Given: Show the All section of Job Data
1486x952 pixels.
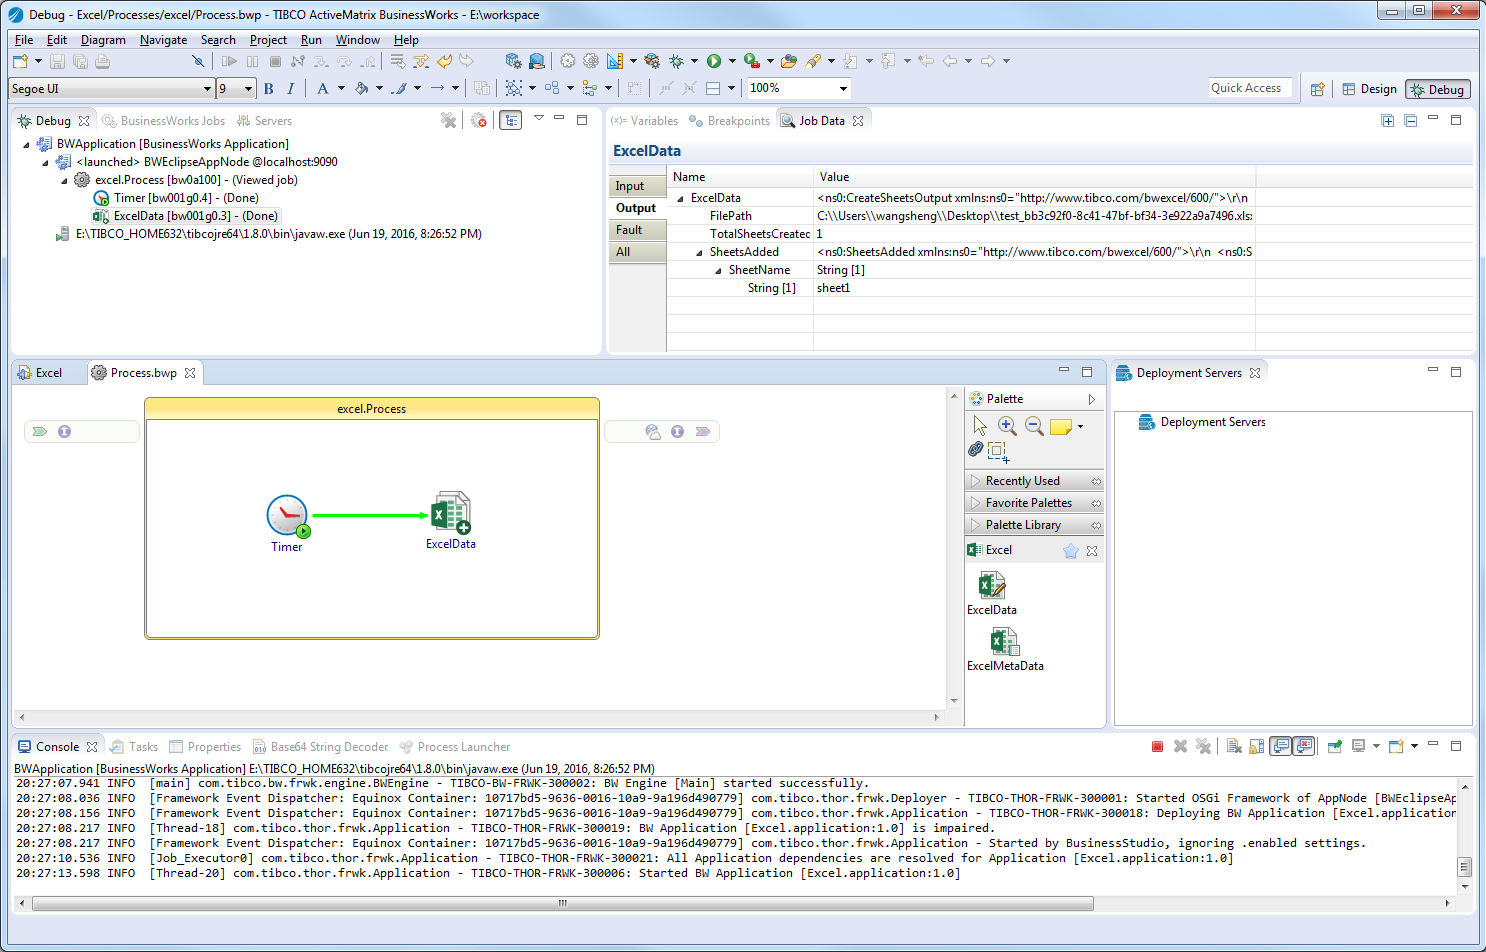Looking at the screenshot, I should (638, 252).
